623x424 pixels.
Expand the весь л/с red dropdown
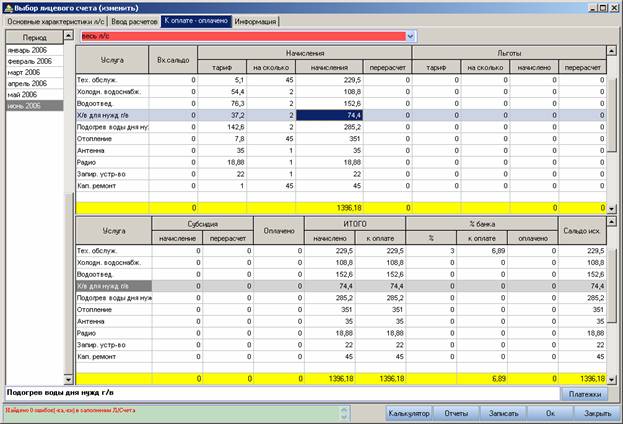click(x=410, y=36)
